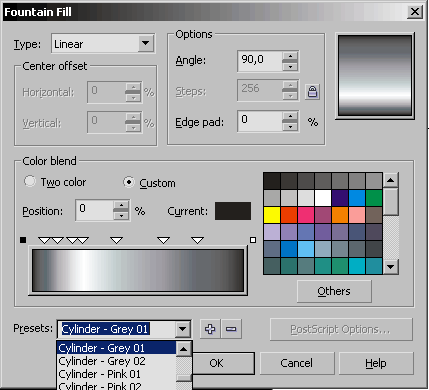This screenshot has height=390, width=429.
Task: Click the add preset plus icon
Action: pyautogui.click(x=210, y=329)
